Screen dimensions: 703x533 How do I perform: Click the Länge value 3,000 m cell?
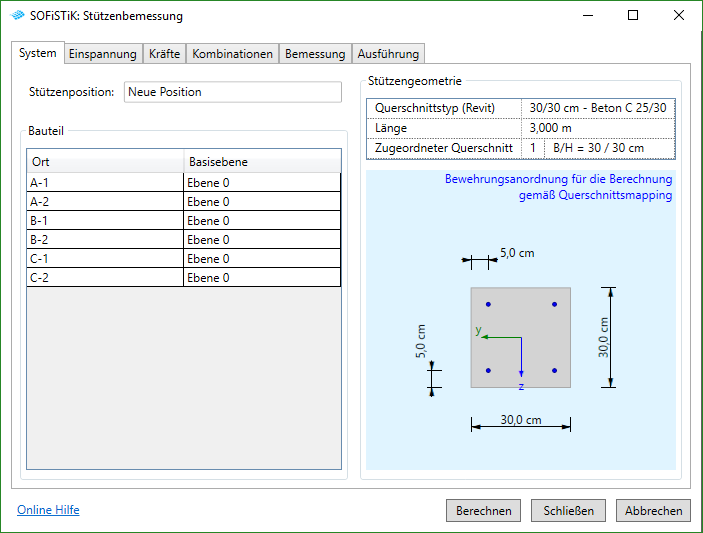[597, 128]
